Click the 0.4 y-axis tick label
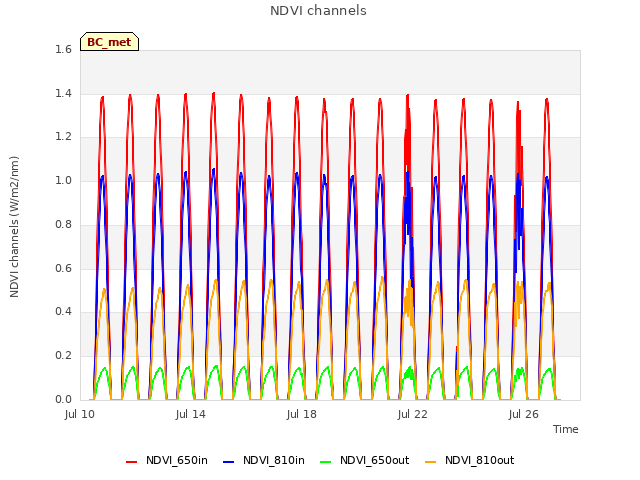Screen dimensions: 640x480 63,312
